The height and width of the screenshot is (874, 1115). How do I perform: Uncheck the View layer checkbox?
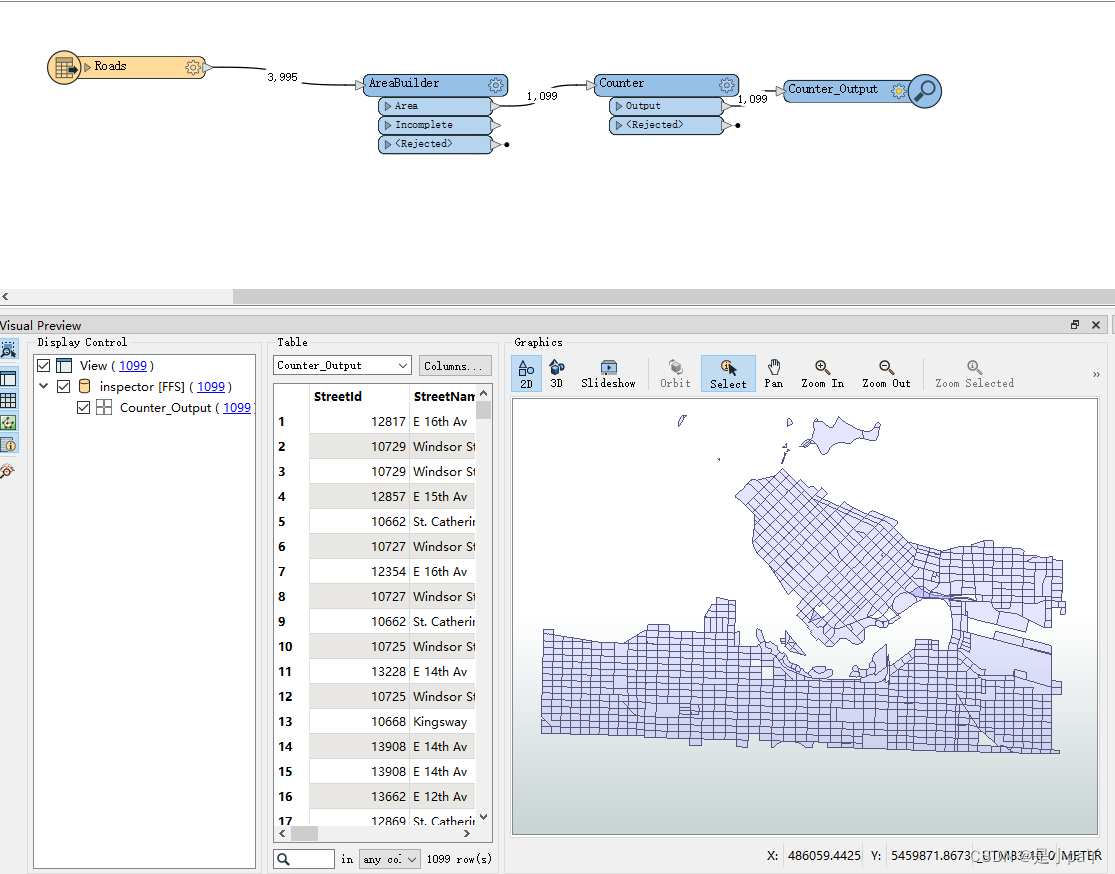44,366
